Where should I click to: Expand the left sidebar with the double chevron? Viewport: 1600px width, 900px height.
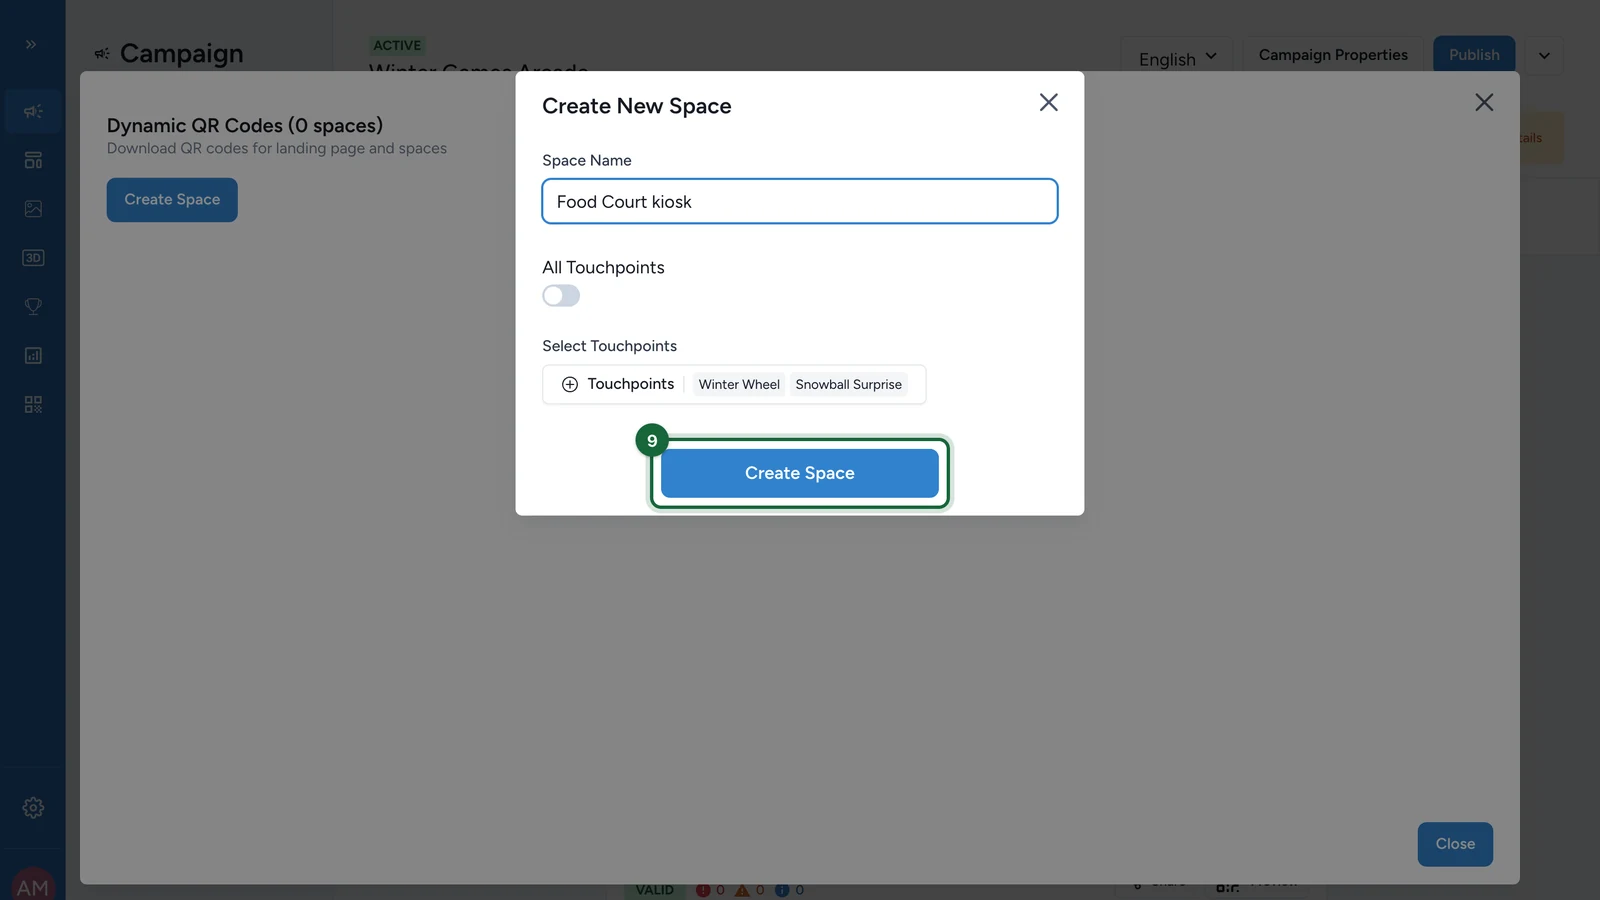pyautogui.click(x=31, y=44)
